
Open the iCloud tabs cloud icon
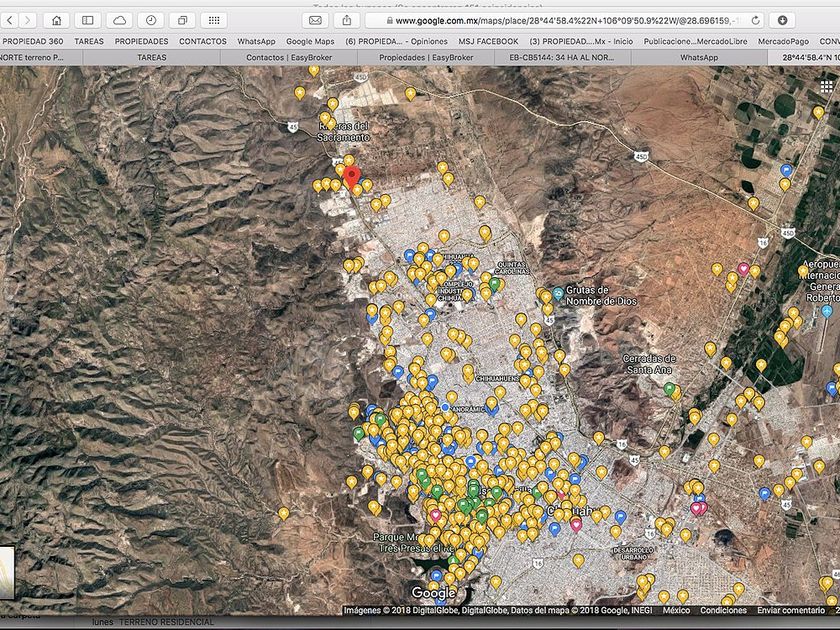coord(120,20)
